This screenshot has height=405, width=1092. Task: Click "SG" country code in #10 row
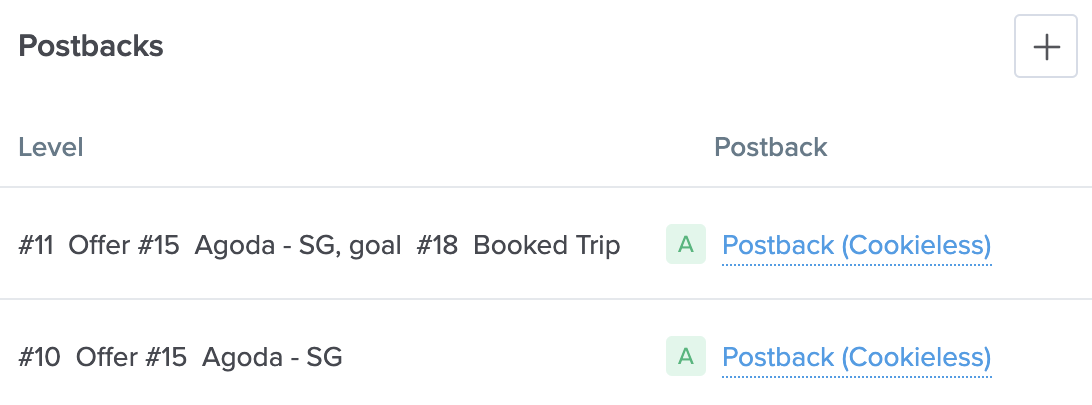[x=324, y=357]
